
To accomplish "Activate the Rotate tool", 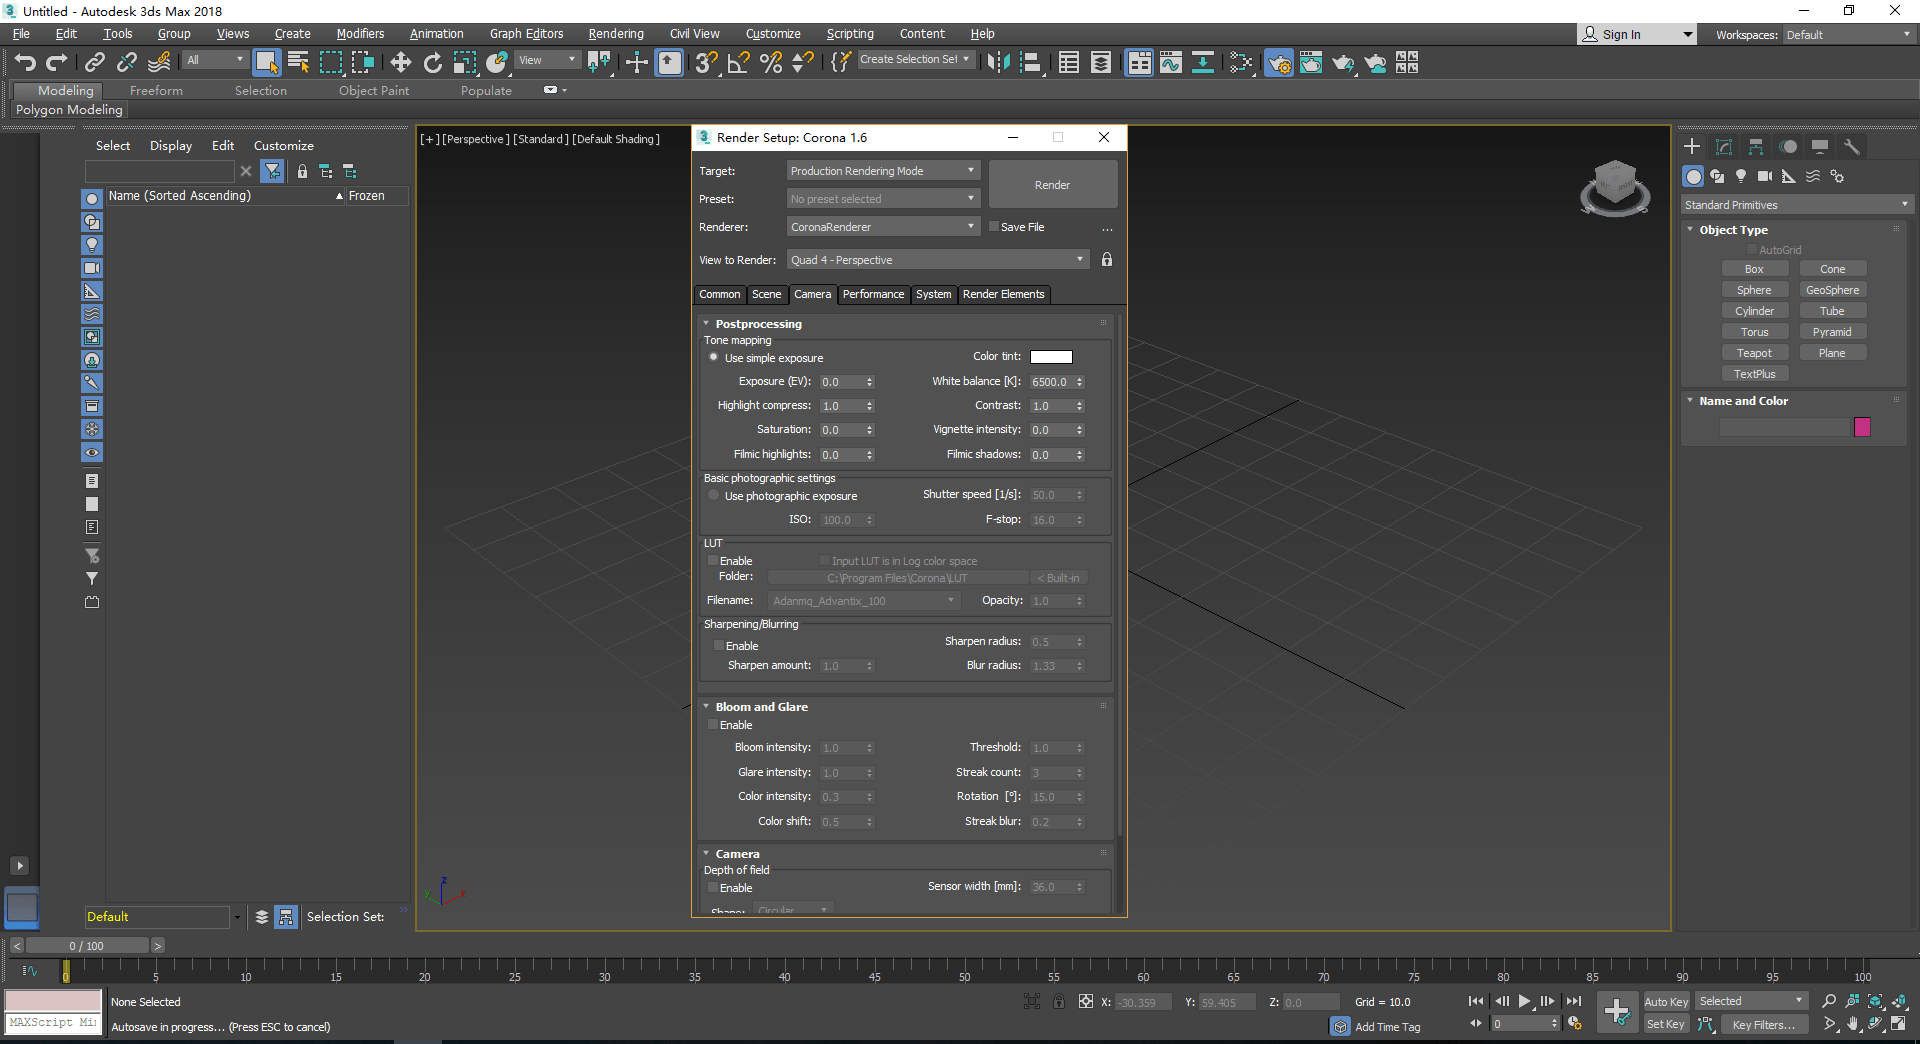I will point(432,63).
